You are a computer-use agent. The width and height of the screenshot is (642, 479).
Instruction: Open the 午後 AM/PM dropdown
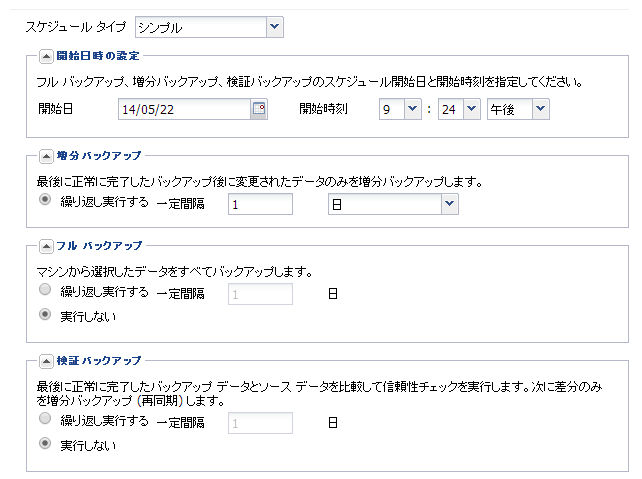coord(540,109)
